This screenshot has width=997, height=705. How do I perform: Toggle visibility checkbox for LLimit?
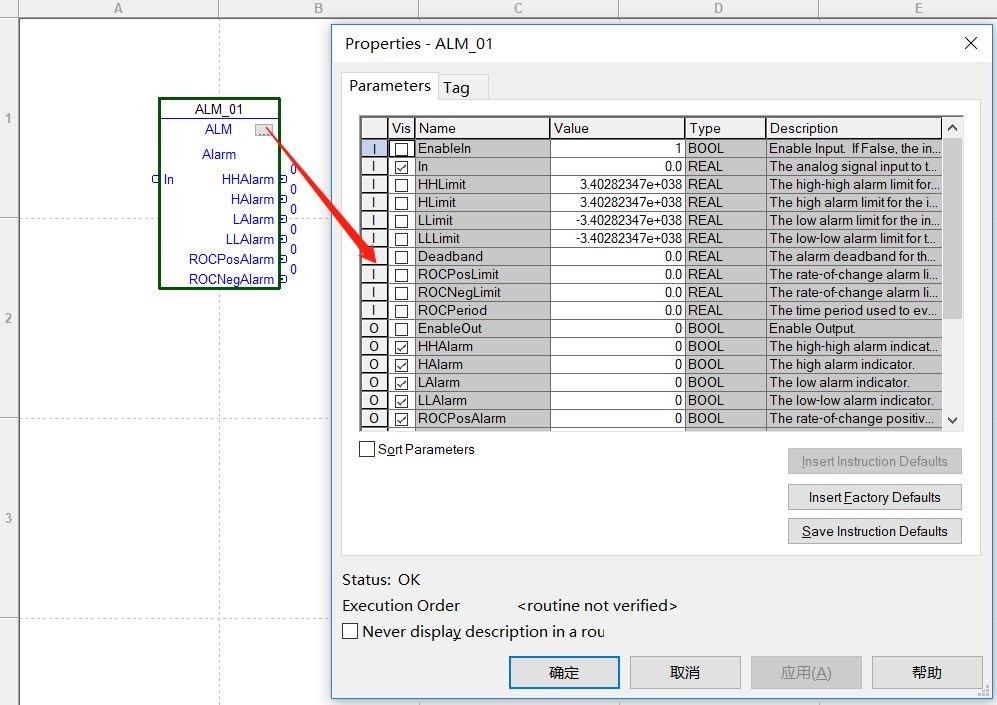click(x=401, y=221)
